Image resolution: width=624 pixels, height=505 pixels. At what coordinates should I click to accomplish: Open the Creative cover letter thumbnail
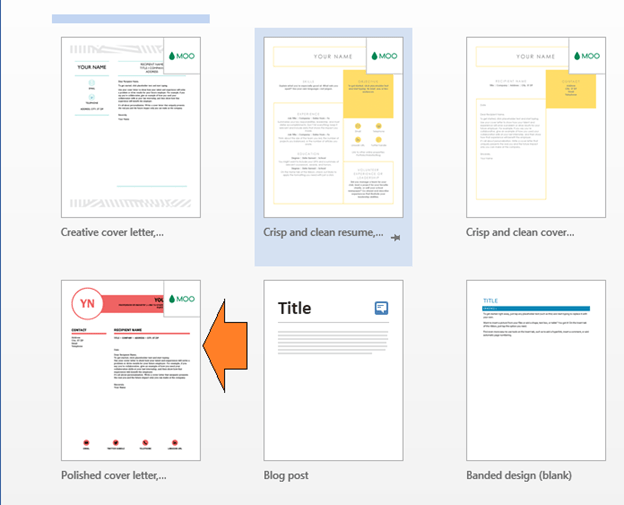coord(130,127)
